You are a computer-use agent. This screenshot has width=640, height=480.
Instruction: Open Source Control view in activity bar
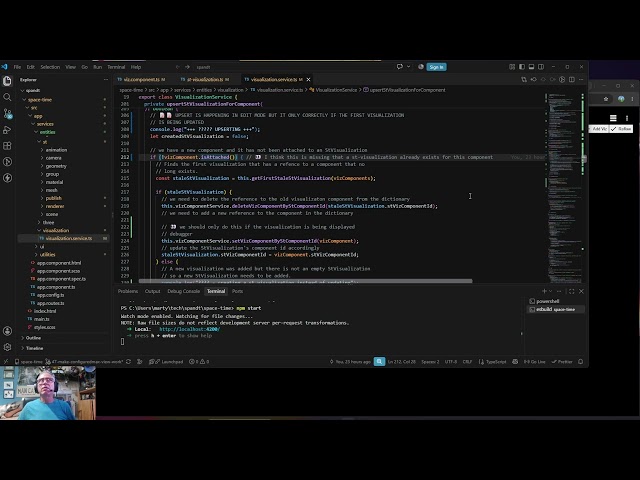tap(7, 113)
